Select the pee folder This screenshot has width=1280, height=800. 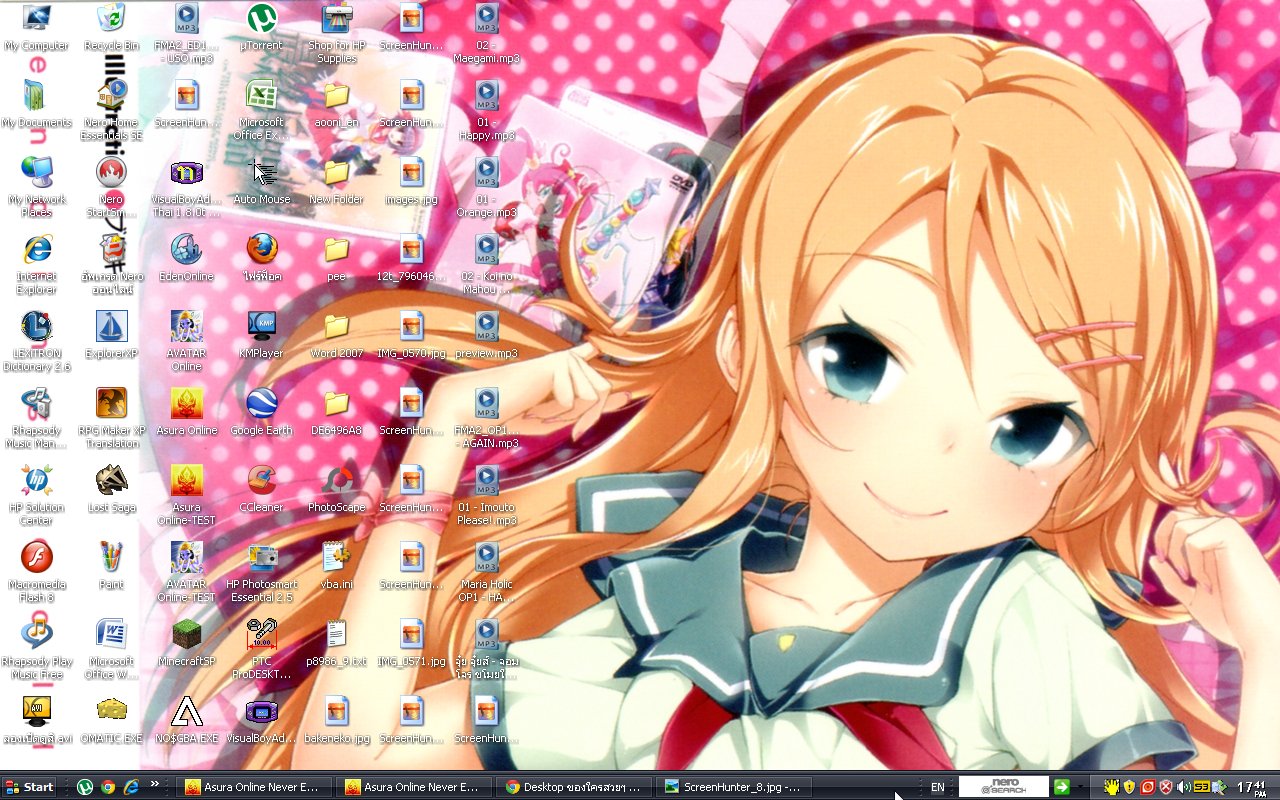click(x=336, y=258)
